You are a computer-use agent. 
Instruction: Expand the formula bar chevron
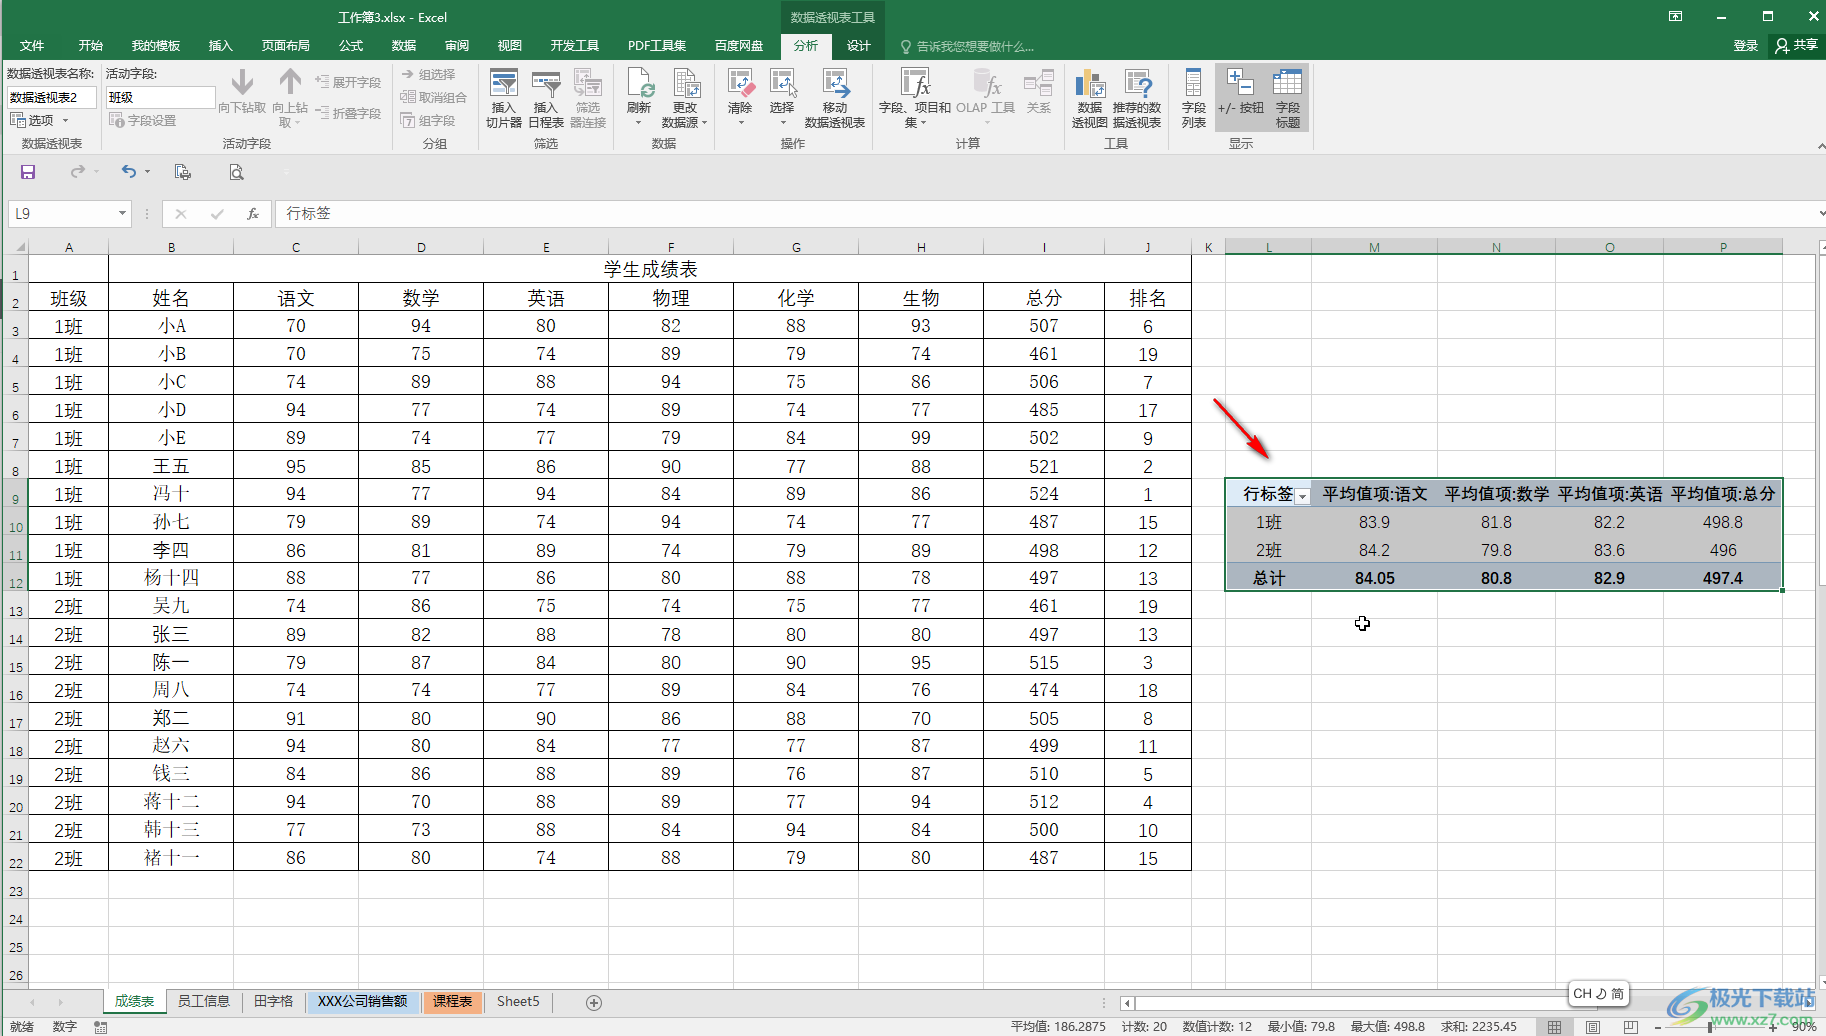pos(1820,213)
